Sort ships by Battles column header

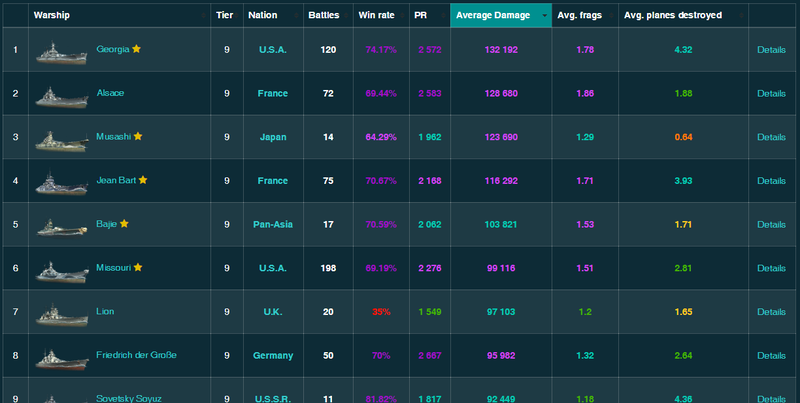pos(323,15)
